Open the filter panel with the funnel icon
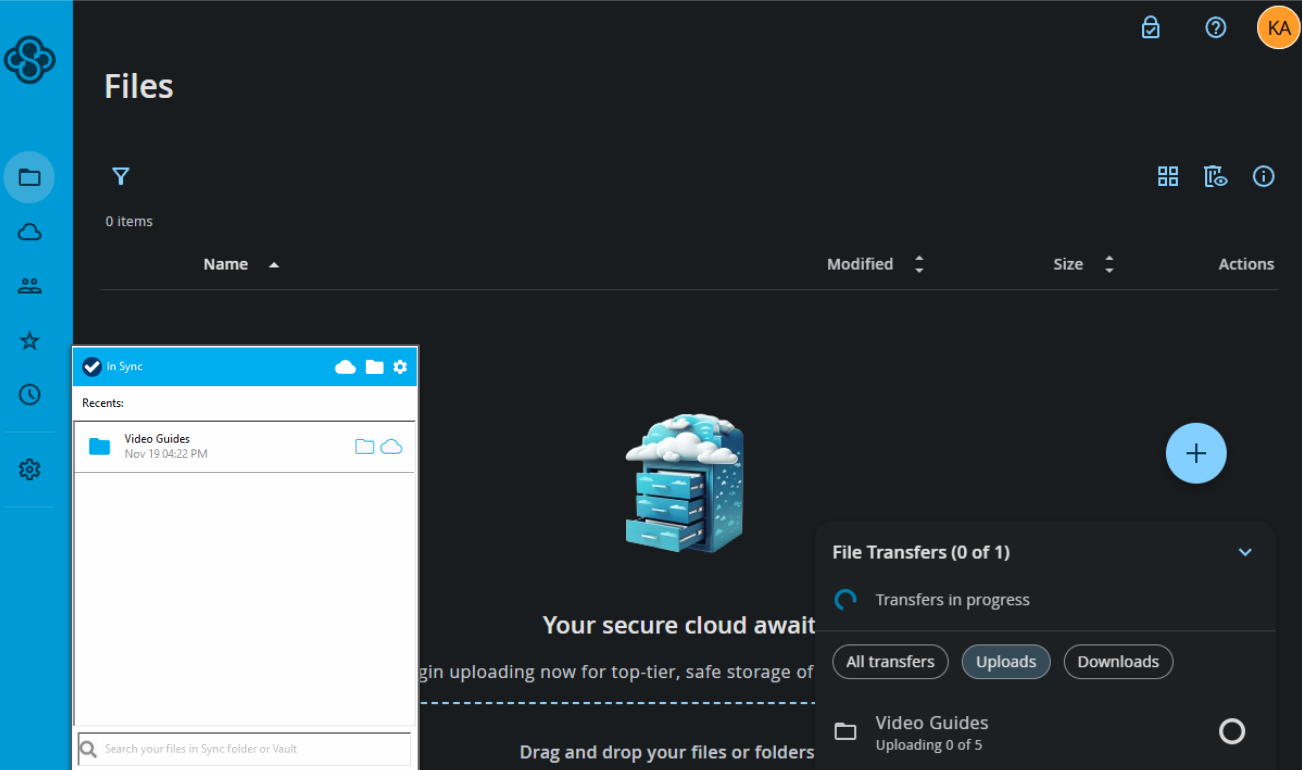 120,176
